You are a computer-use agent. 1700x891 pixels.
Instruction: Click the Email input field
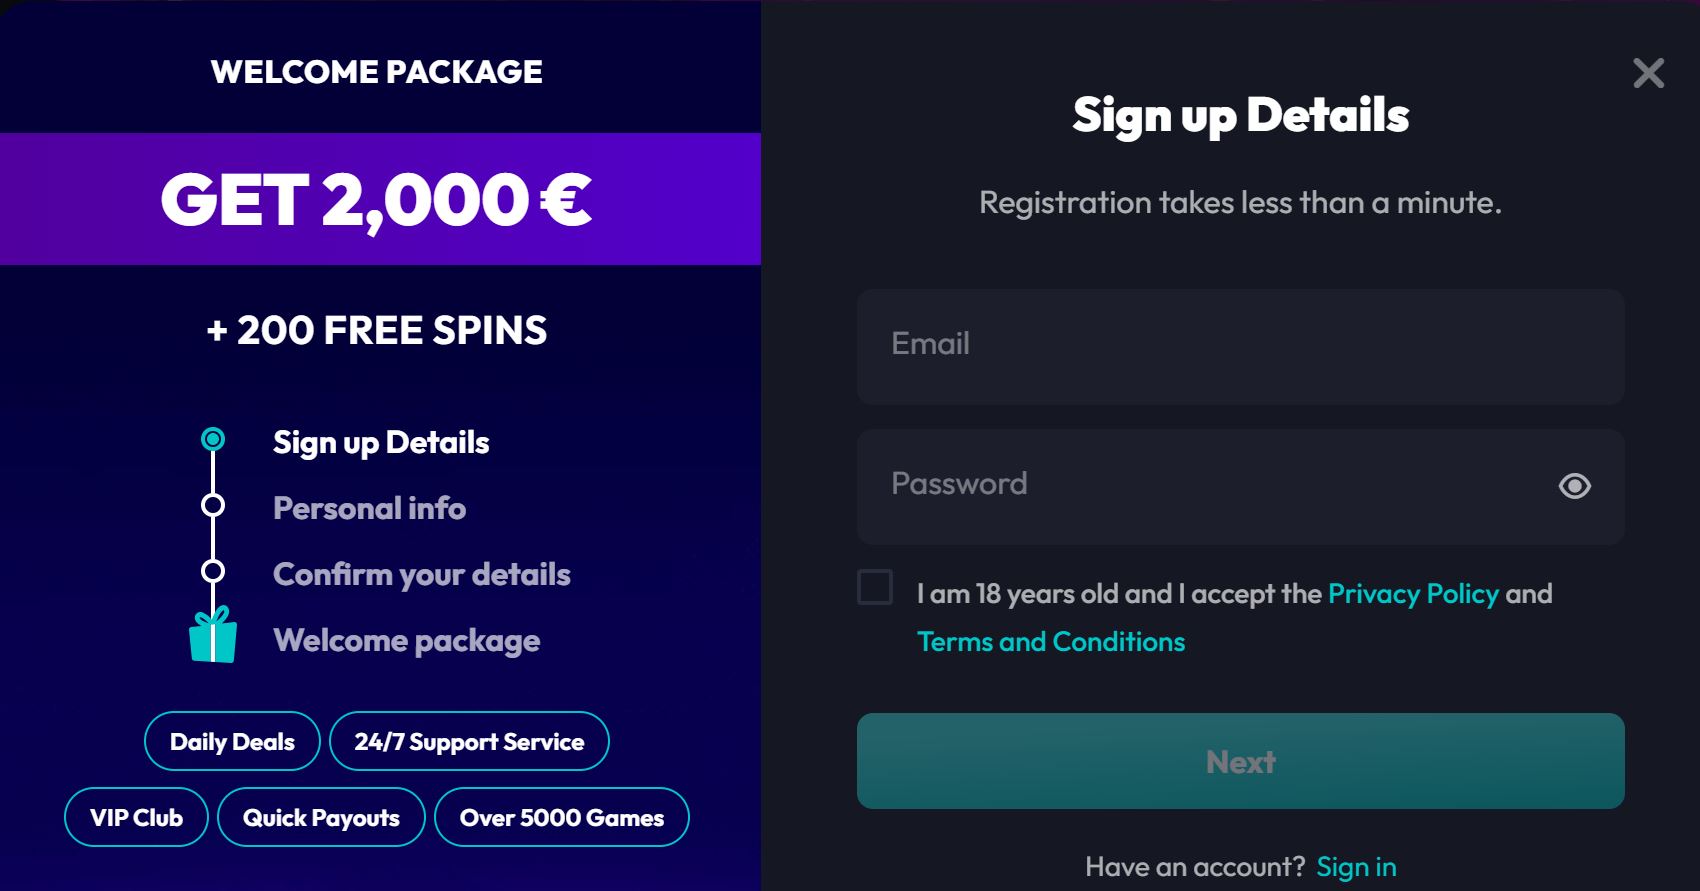[1240, 346]
